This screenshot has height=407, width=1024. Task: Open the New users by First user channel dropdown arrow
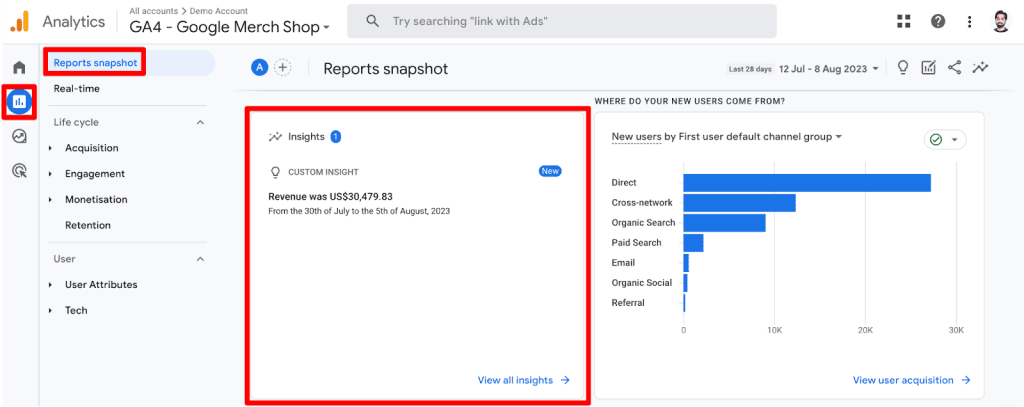839,137
